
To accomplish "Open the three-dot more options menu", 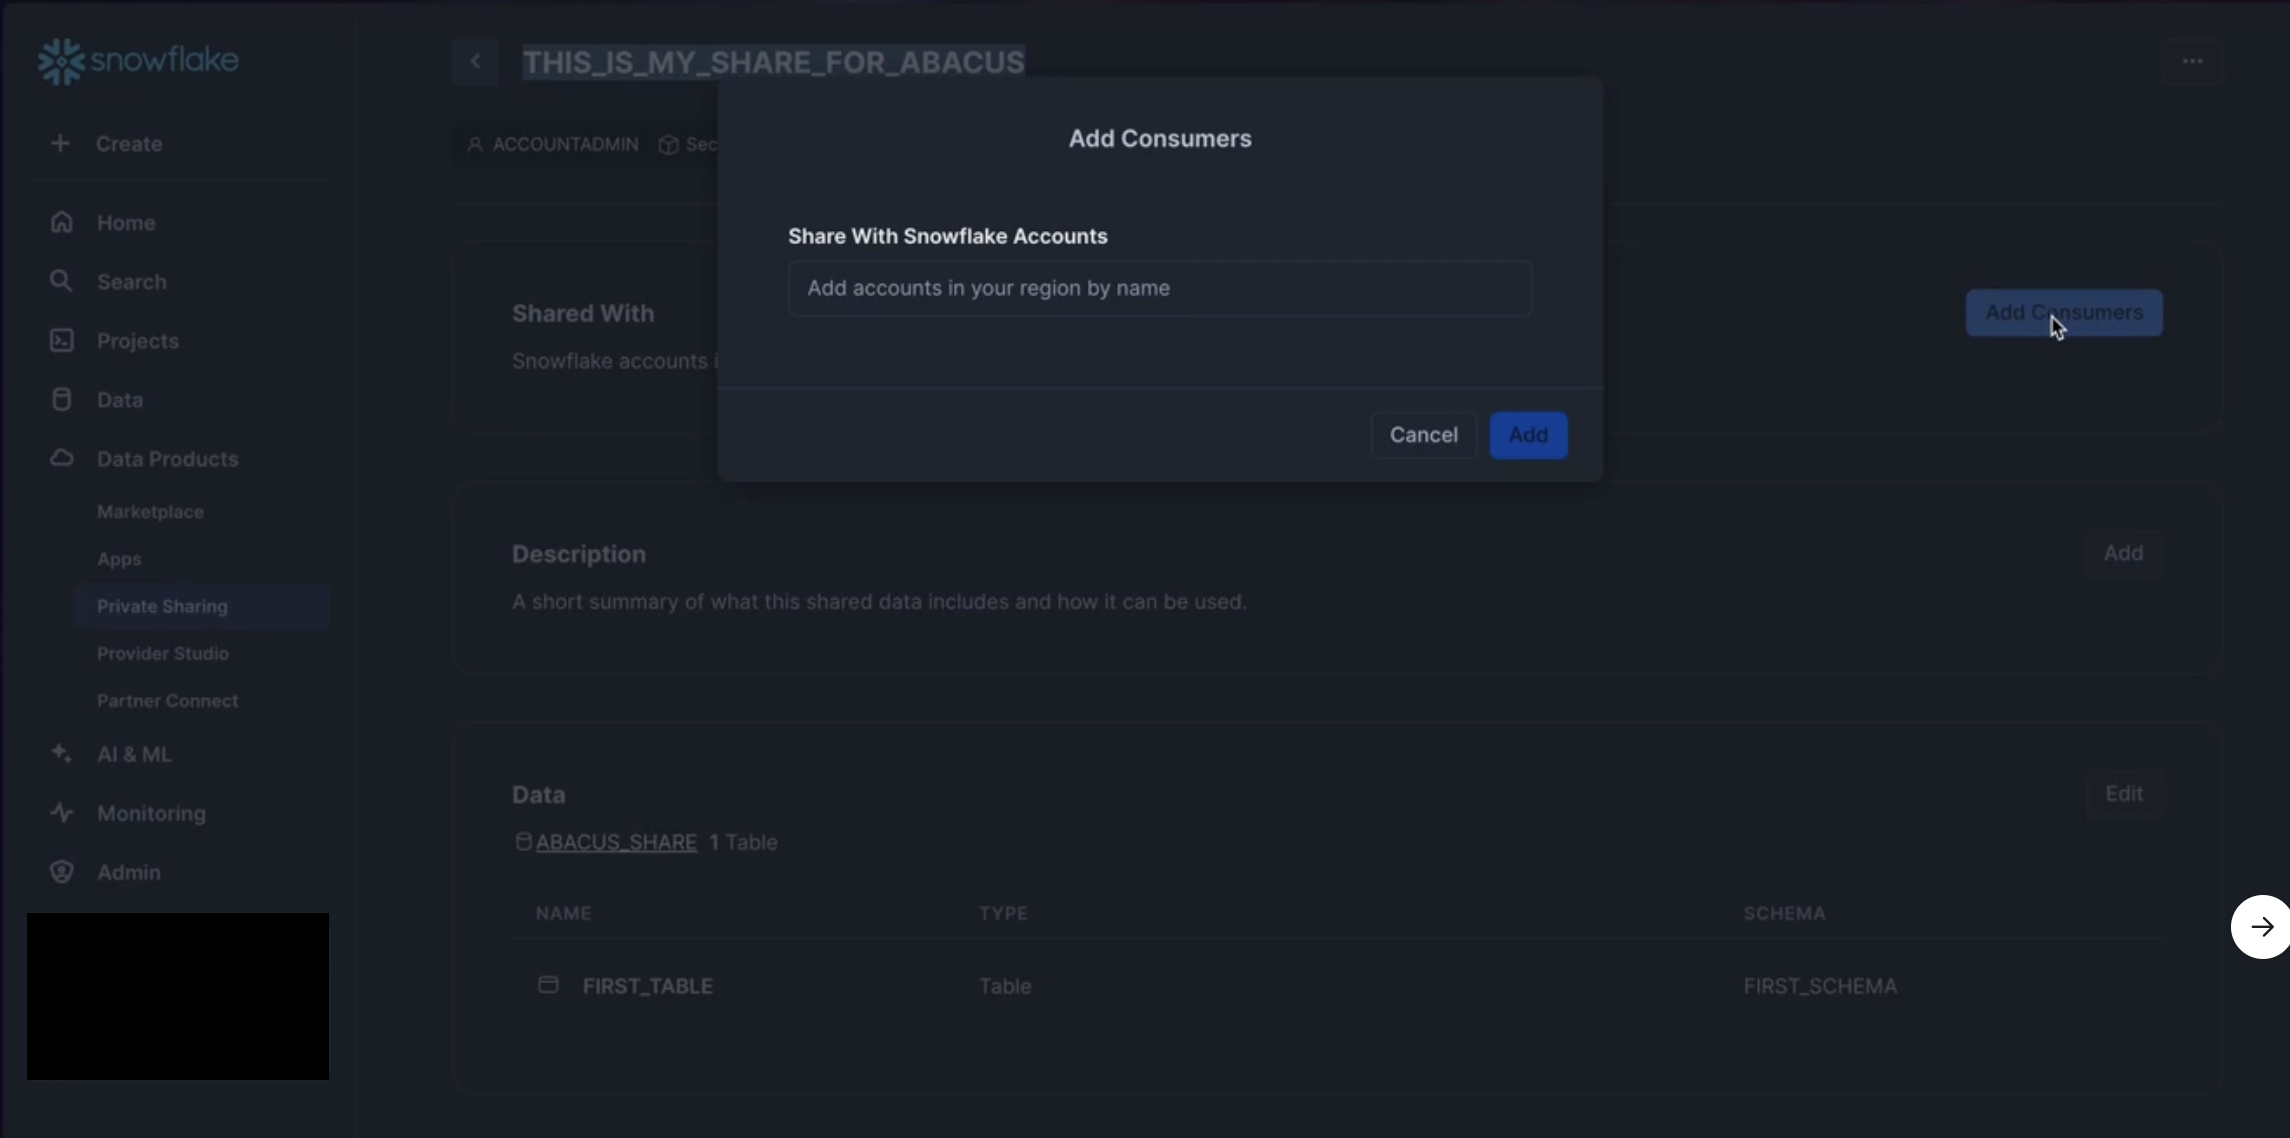I will (x=2192, y=61).
